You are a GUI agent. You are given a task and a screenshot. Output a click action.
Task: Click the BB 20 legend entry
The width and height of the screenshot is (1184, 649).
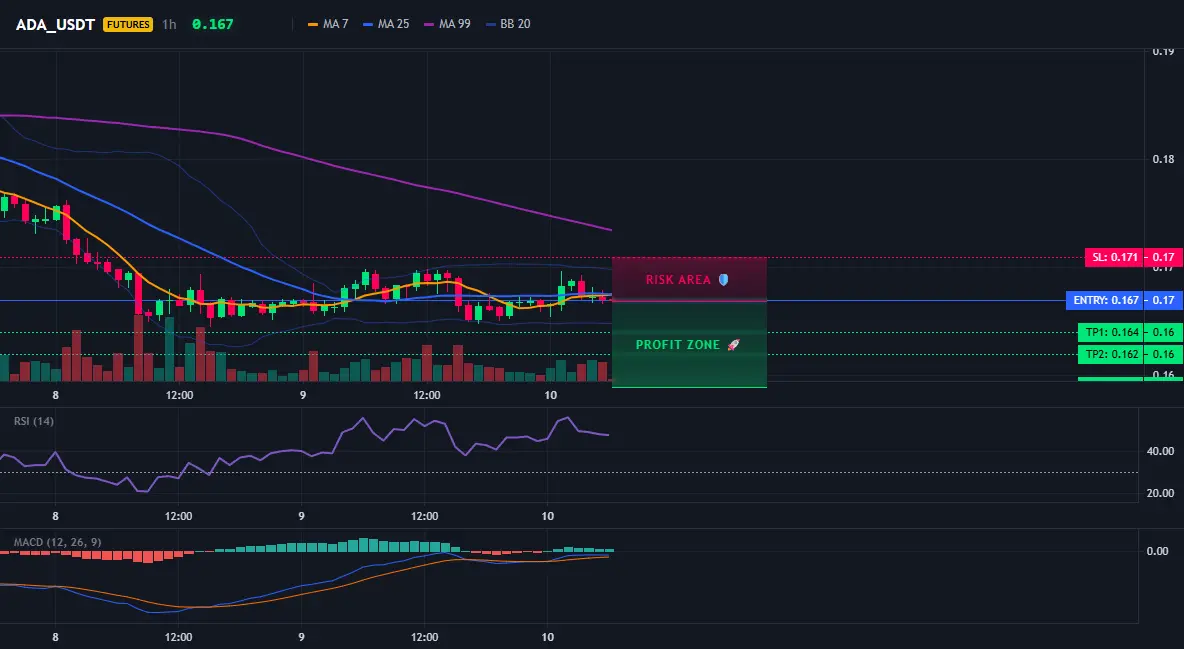click(x=508, y=24)
